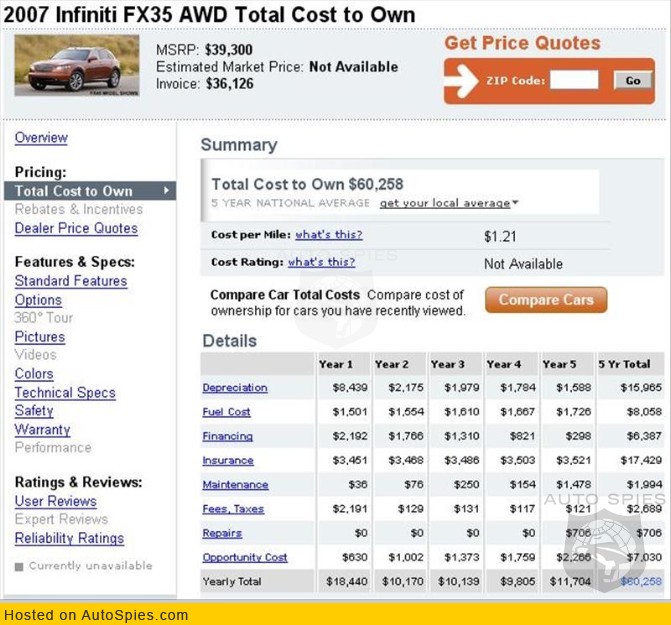Open the Safety link
The height and width of the screenshot is (625, 671).
(34, 411)
